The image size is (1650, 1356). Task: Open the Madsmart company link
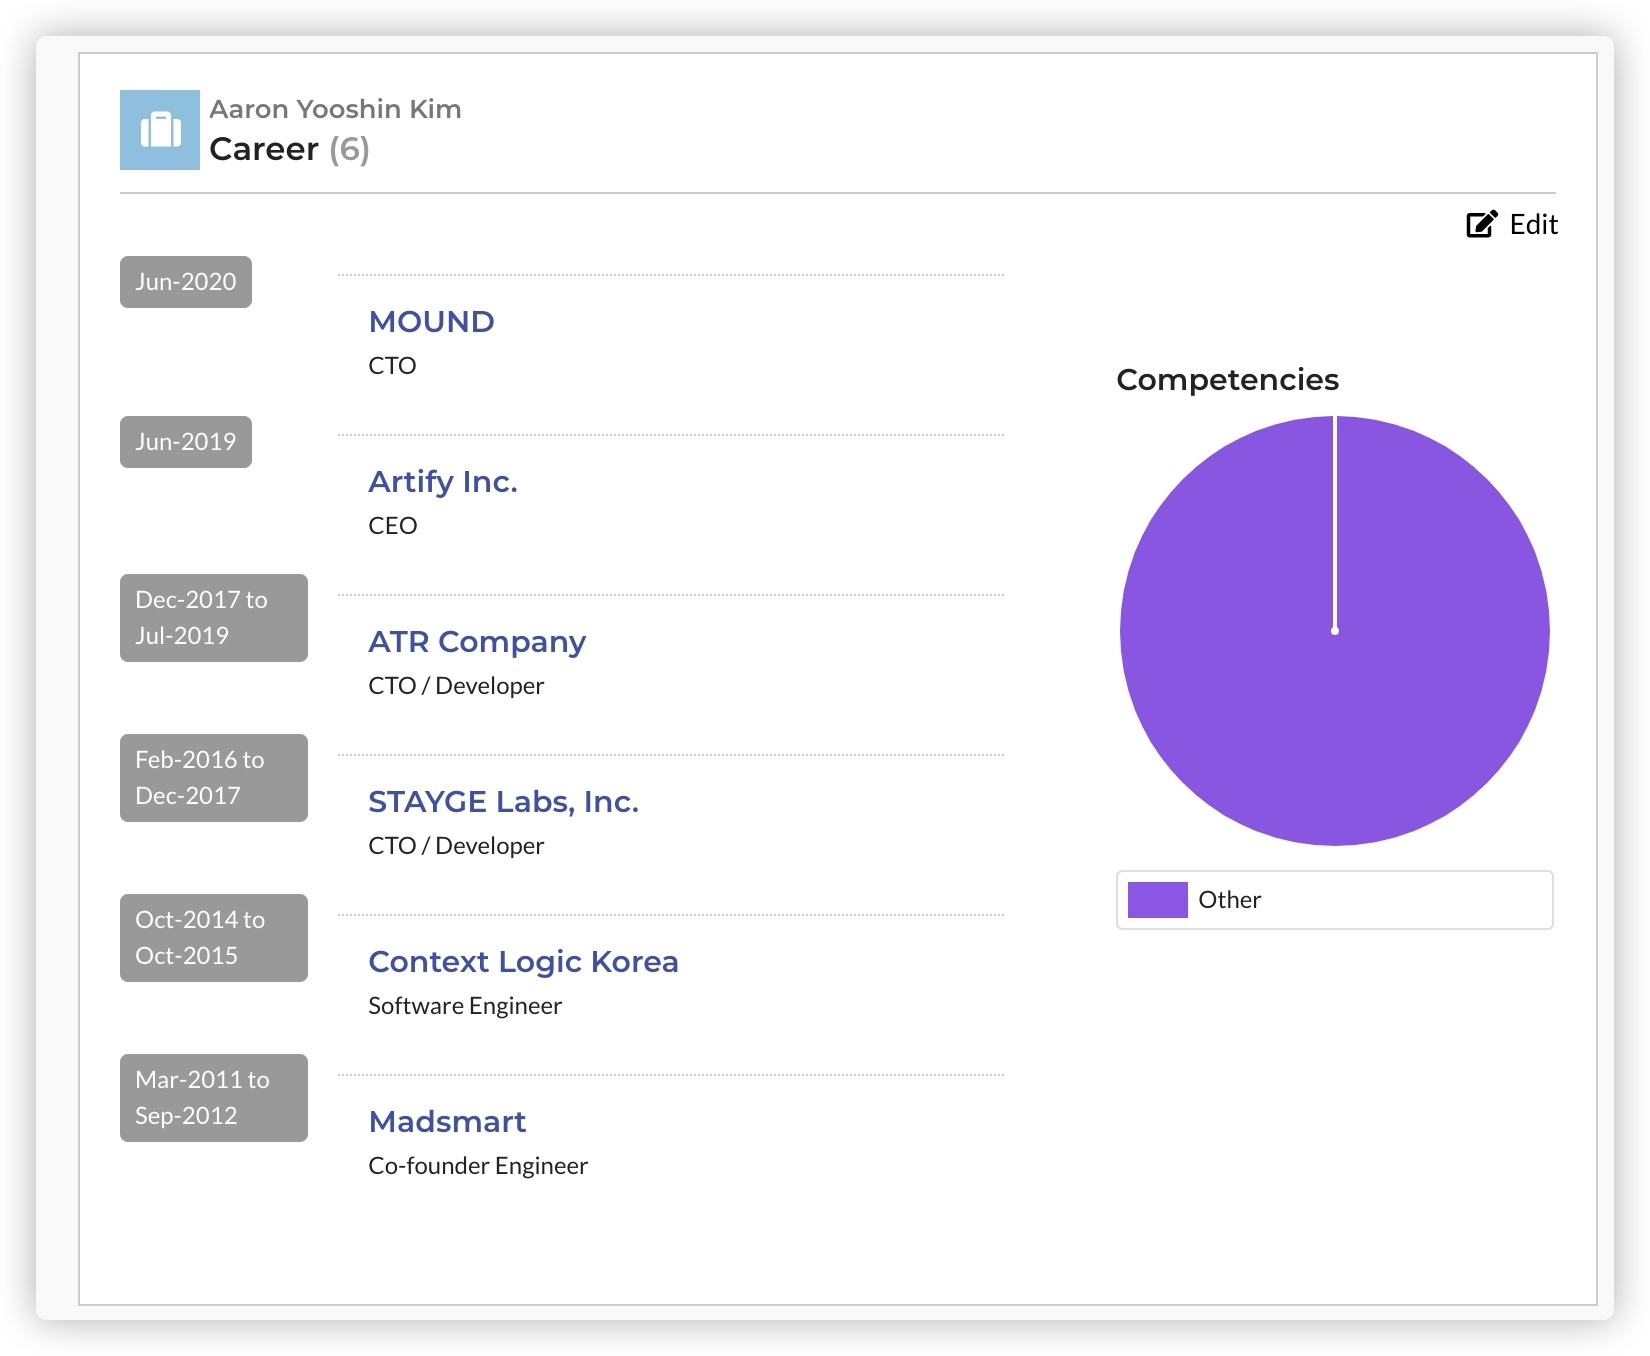pos(447,1122)
